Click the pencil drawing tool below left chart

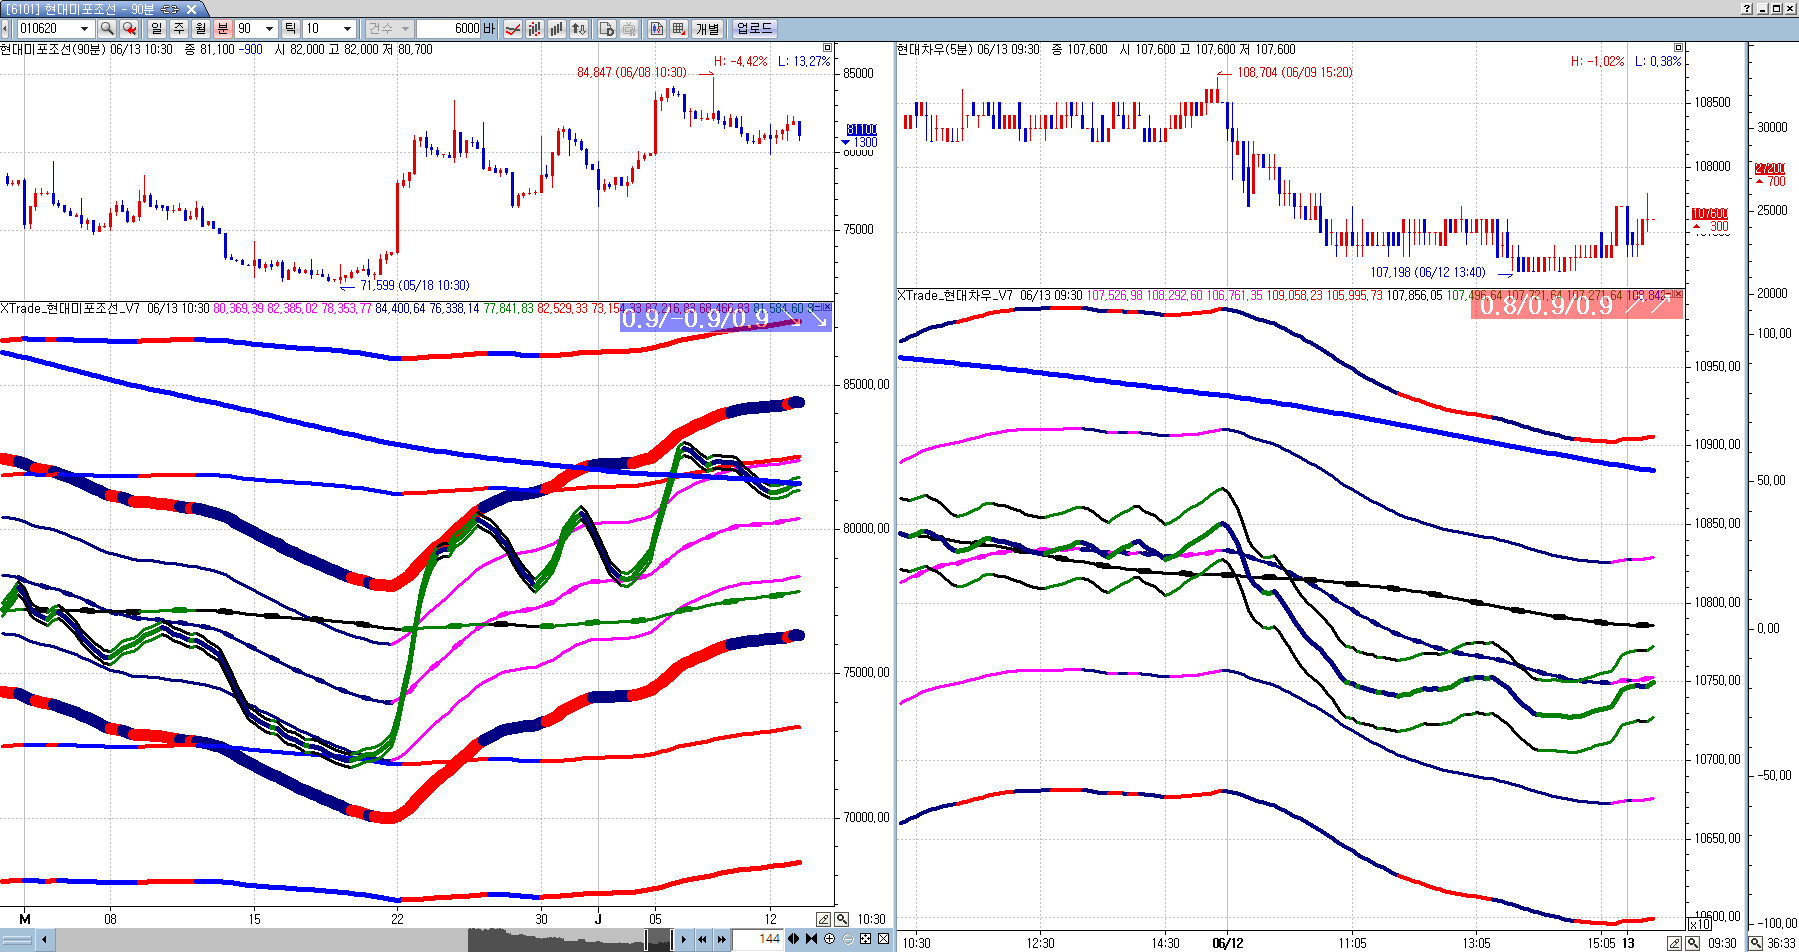824,919
